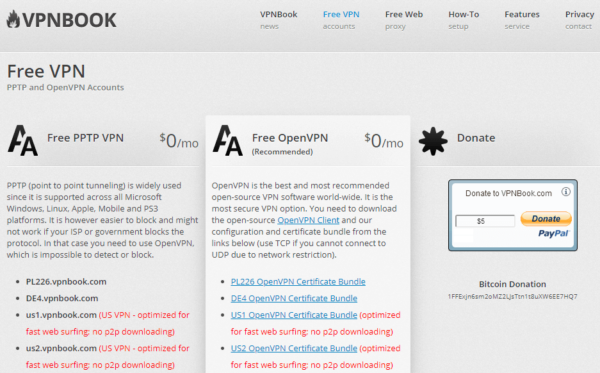Open the Free VPN accounts menu item
Image resolution: width=600 pixels, height=373 pixels.
pos(341,20)
